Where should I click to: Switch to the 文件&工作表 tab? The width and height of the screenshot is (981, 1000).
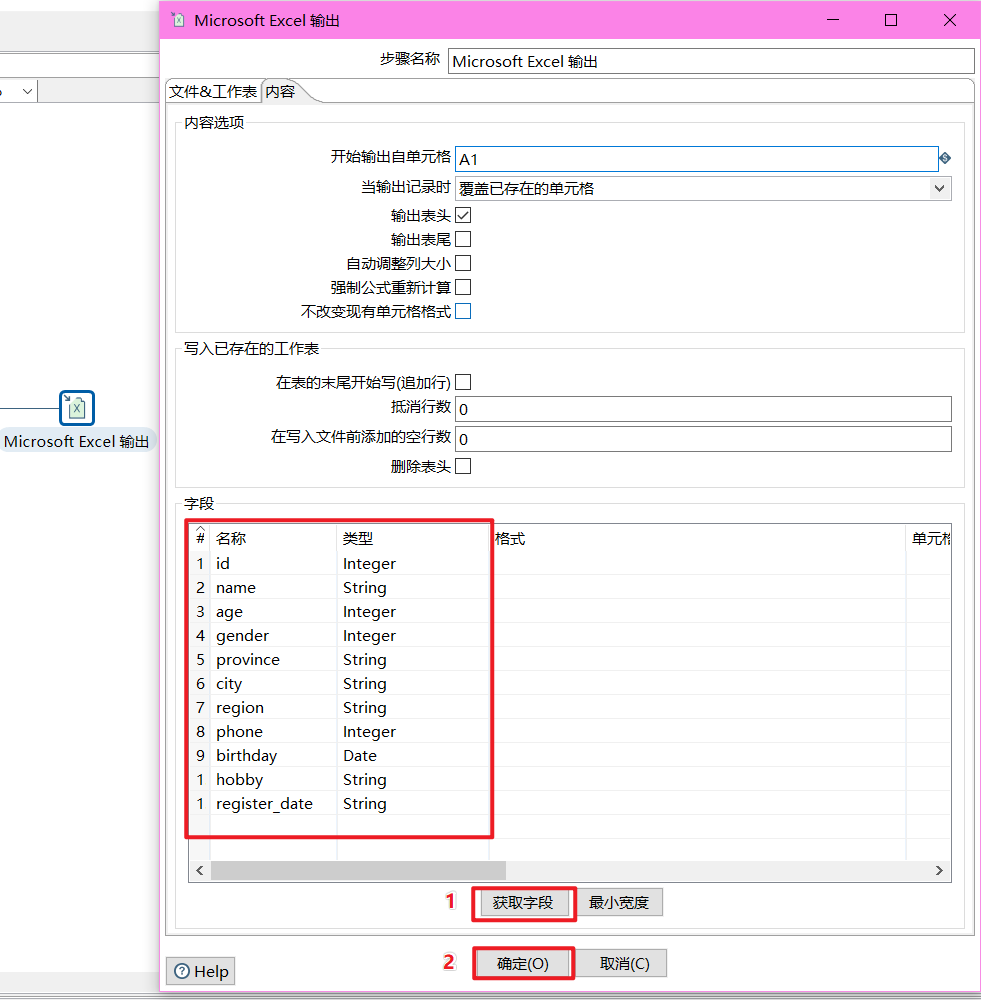(x=213, y=92)
